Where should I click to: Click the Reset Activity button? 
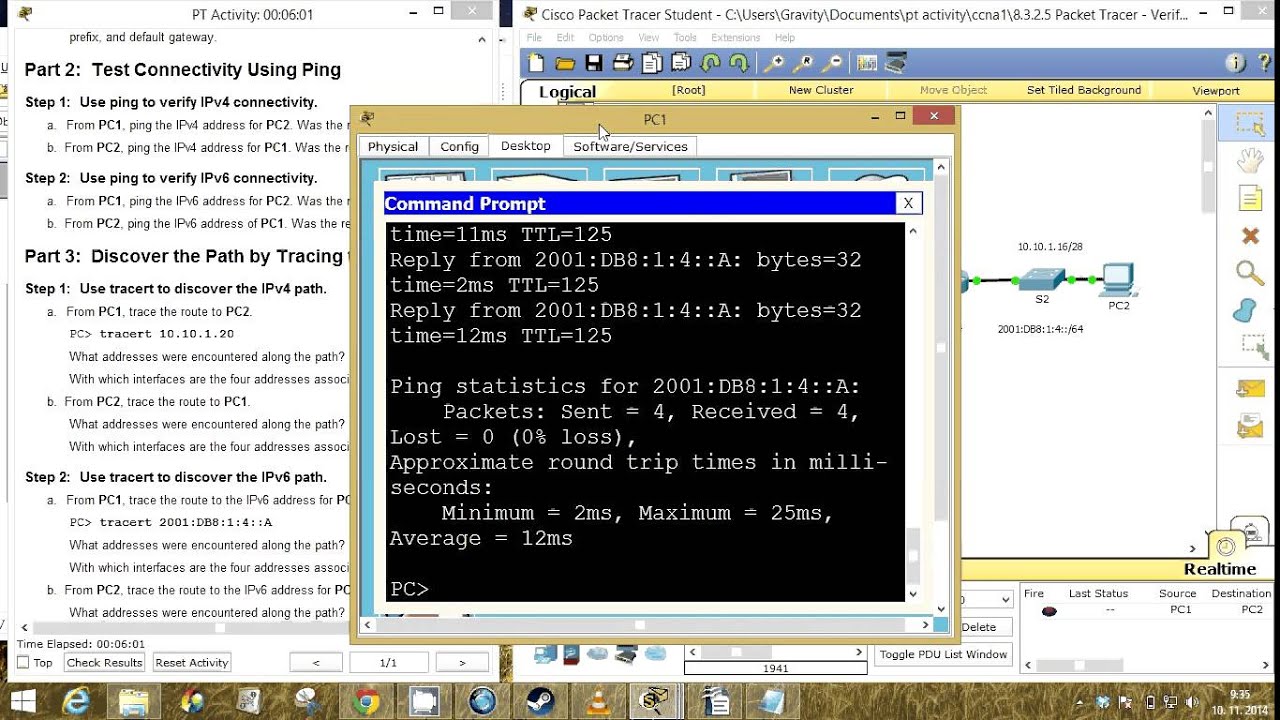(192, 663)
